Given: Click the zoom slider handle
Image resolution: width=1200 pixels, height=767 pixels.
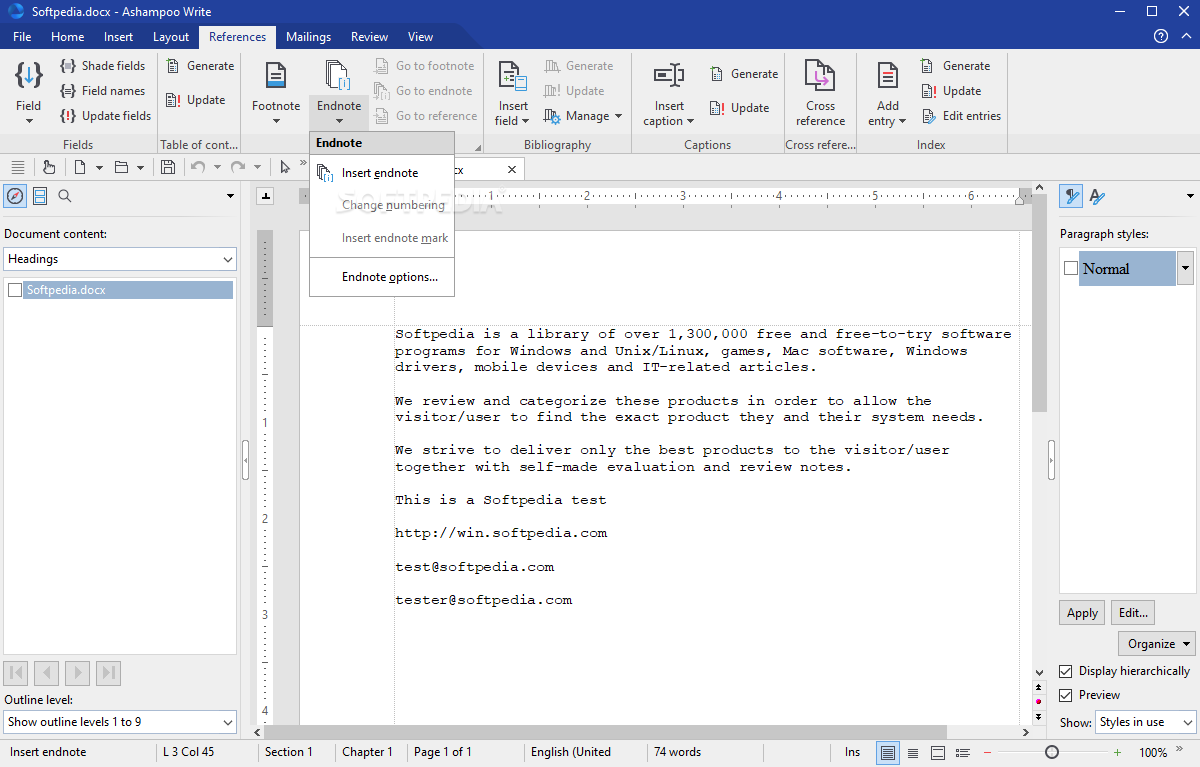Looking at the screenshot, I should [1052, 752].
